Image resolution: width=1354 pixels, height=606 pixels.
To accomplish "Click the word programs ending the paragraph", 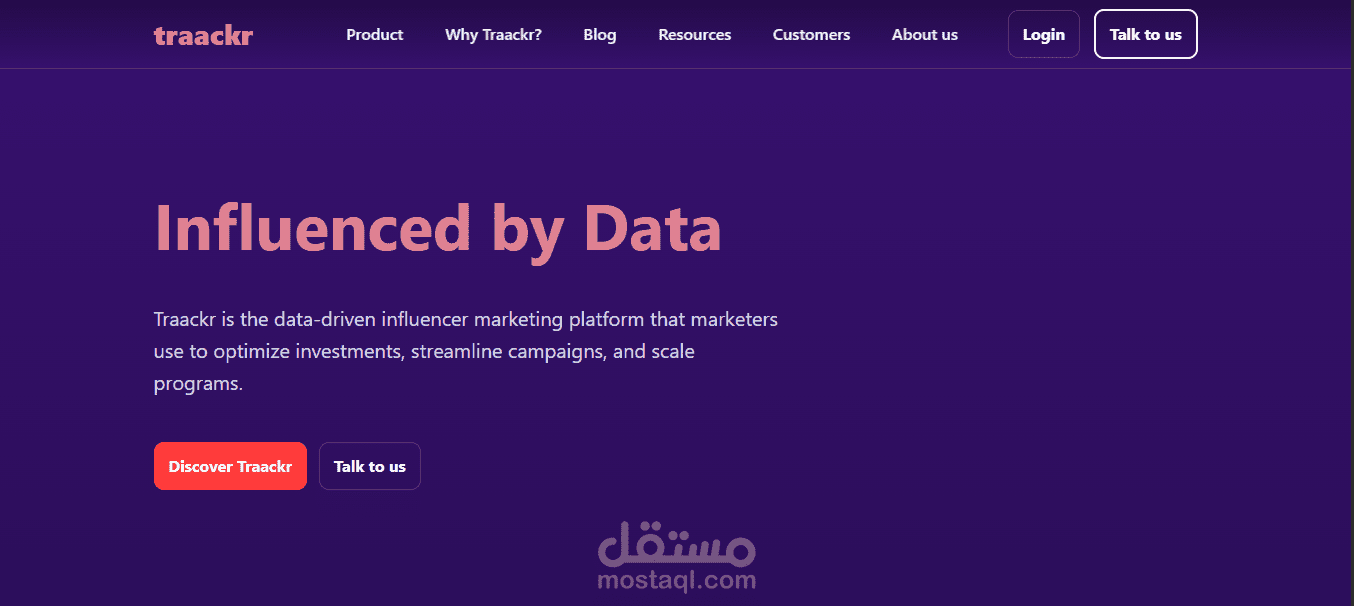I will pos(197,384).
